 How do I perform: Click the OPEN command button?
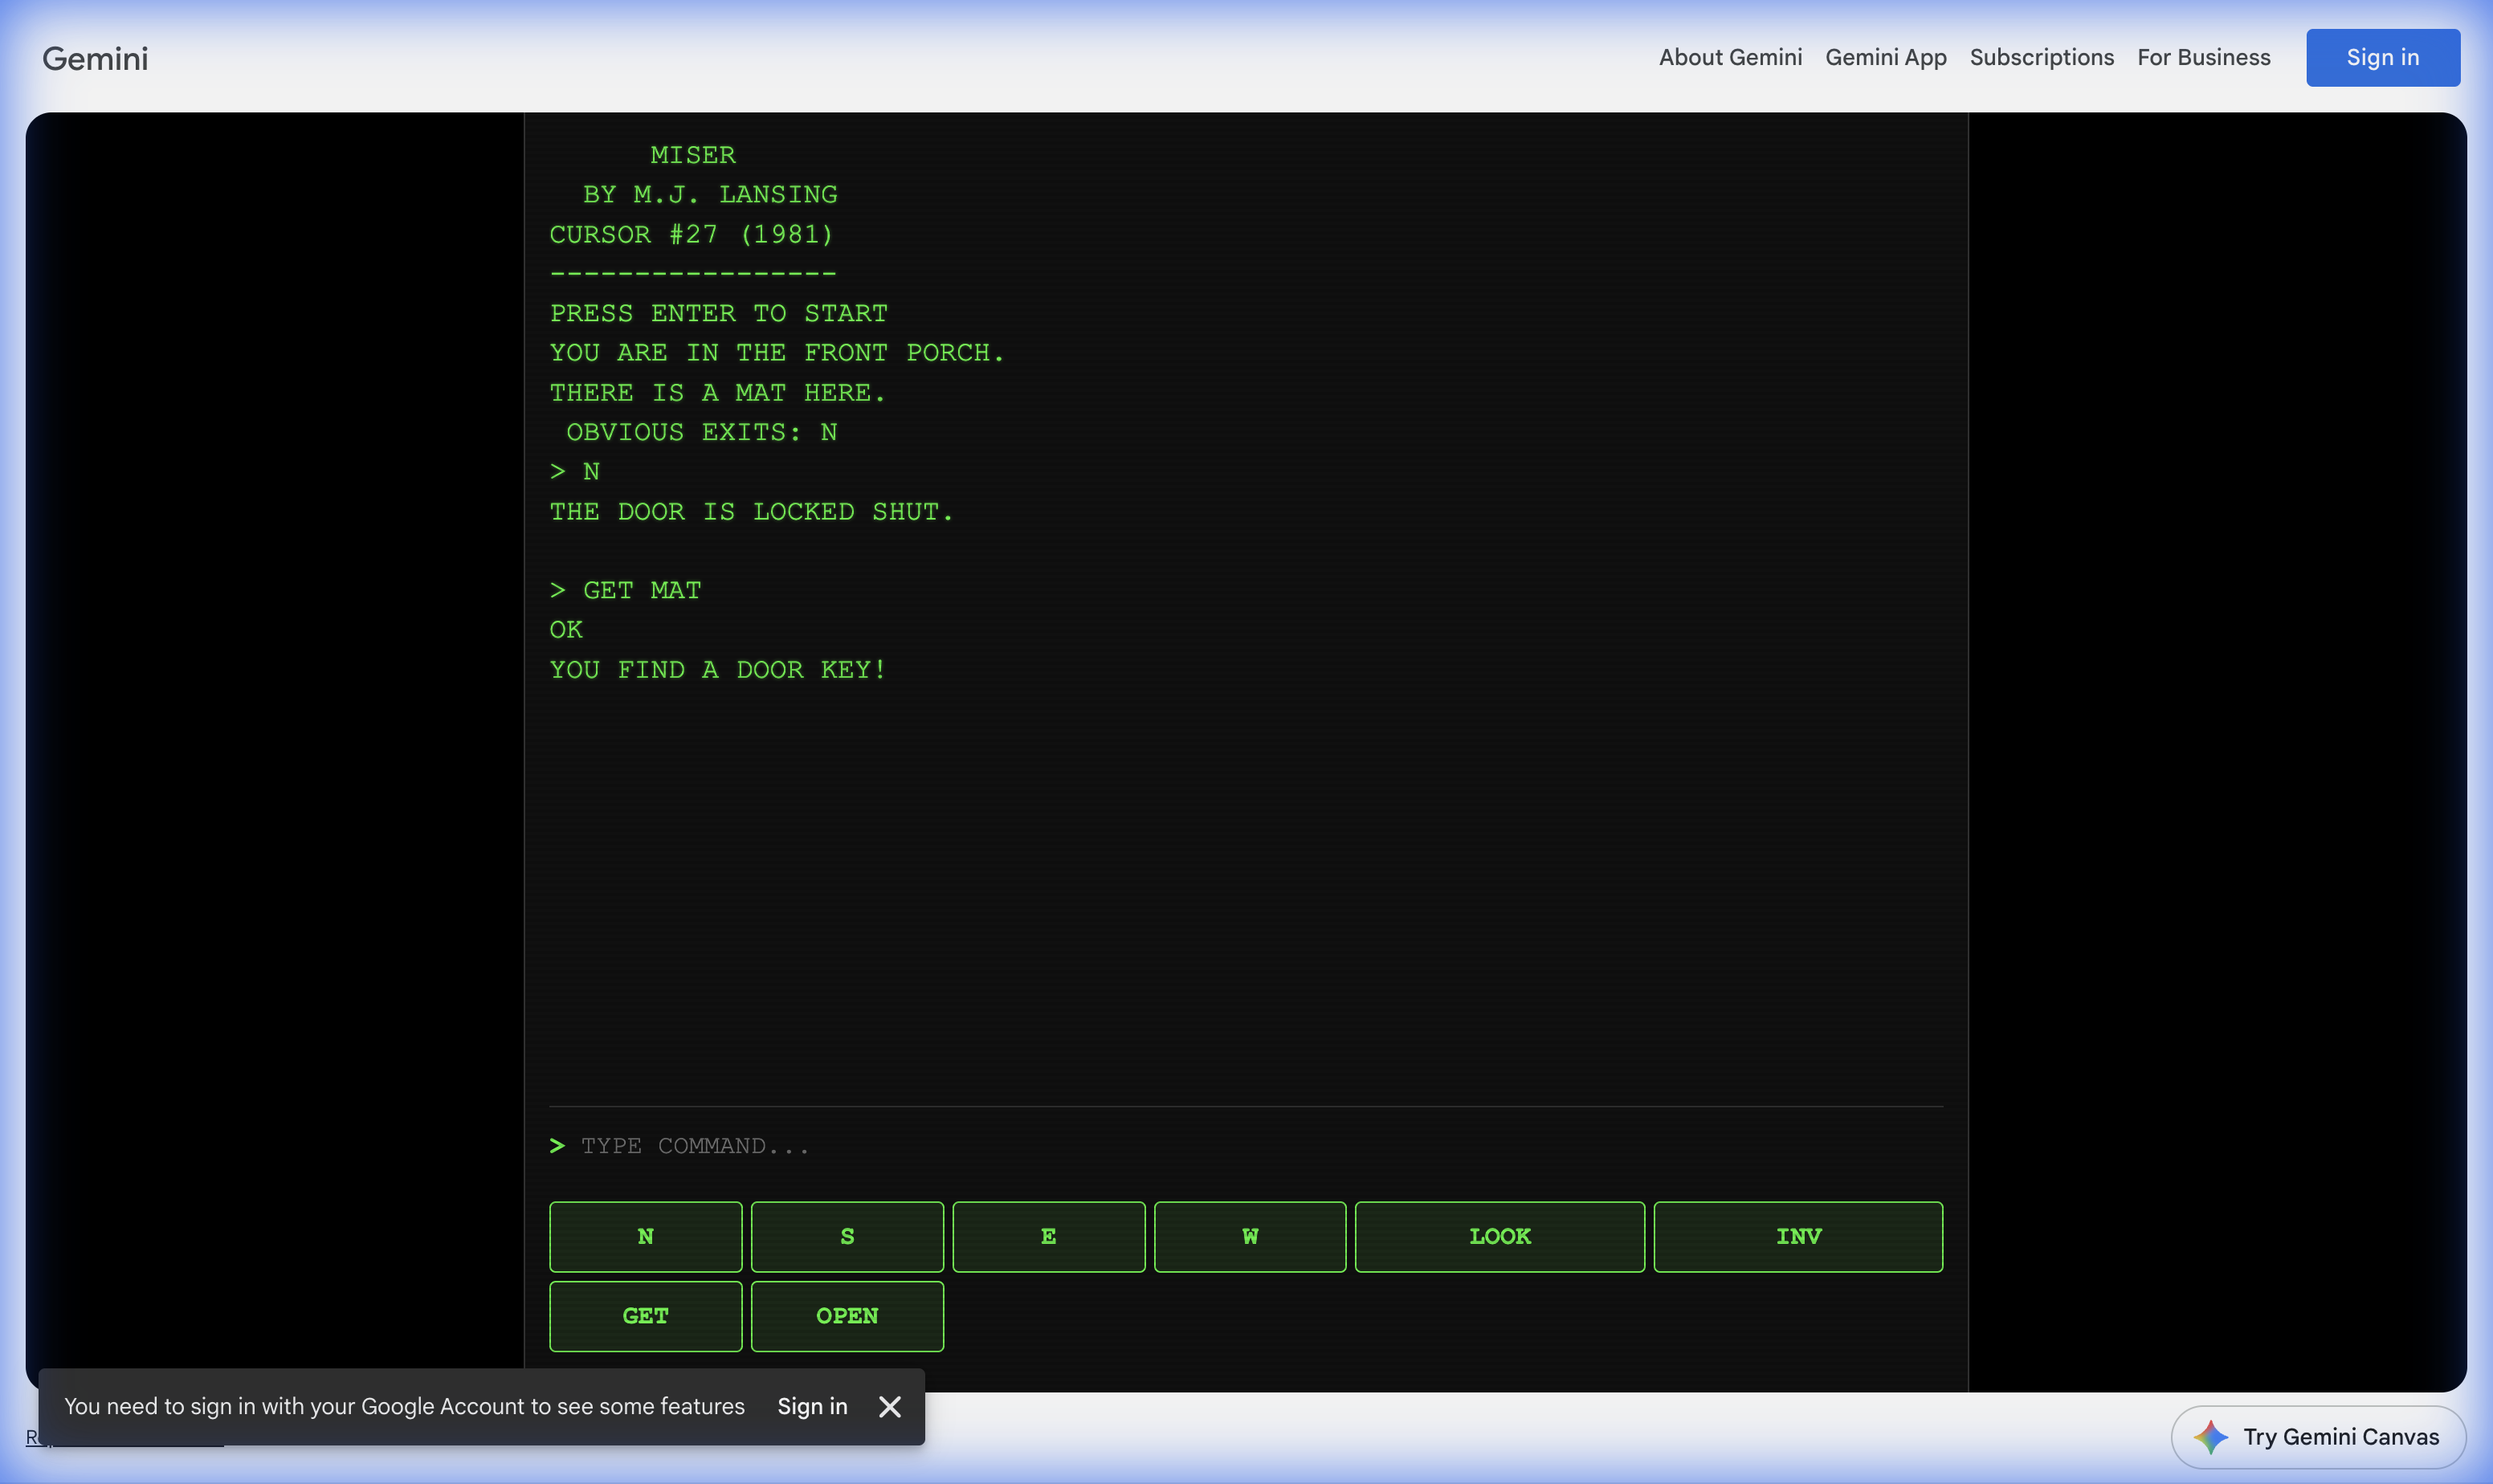846,1316
